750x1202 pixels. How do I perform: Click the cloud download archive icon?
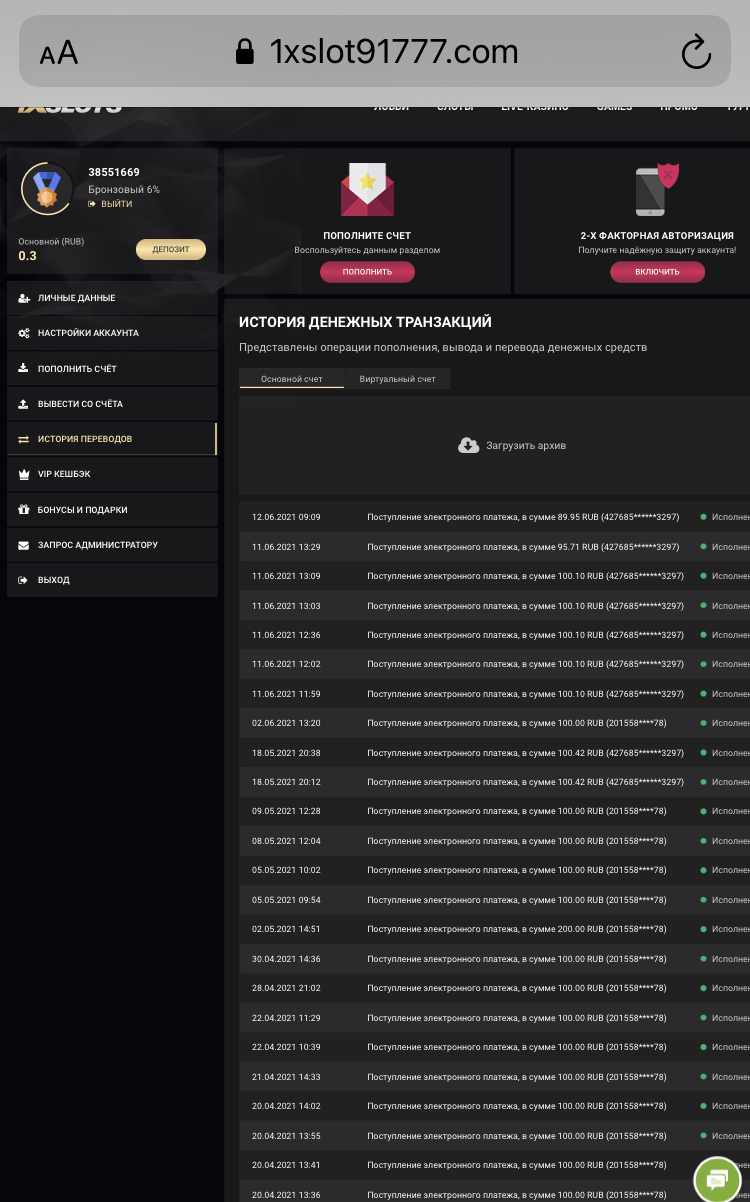(468, 445)
